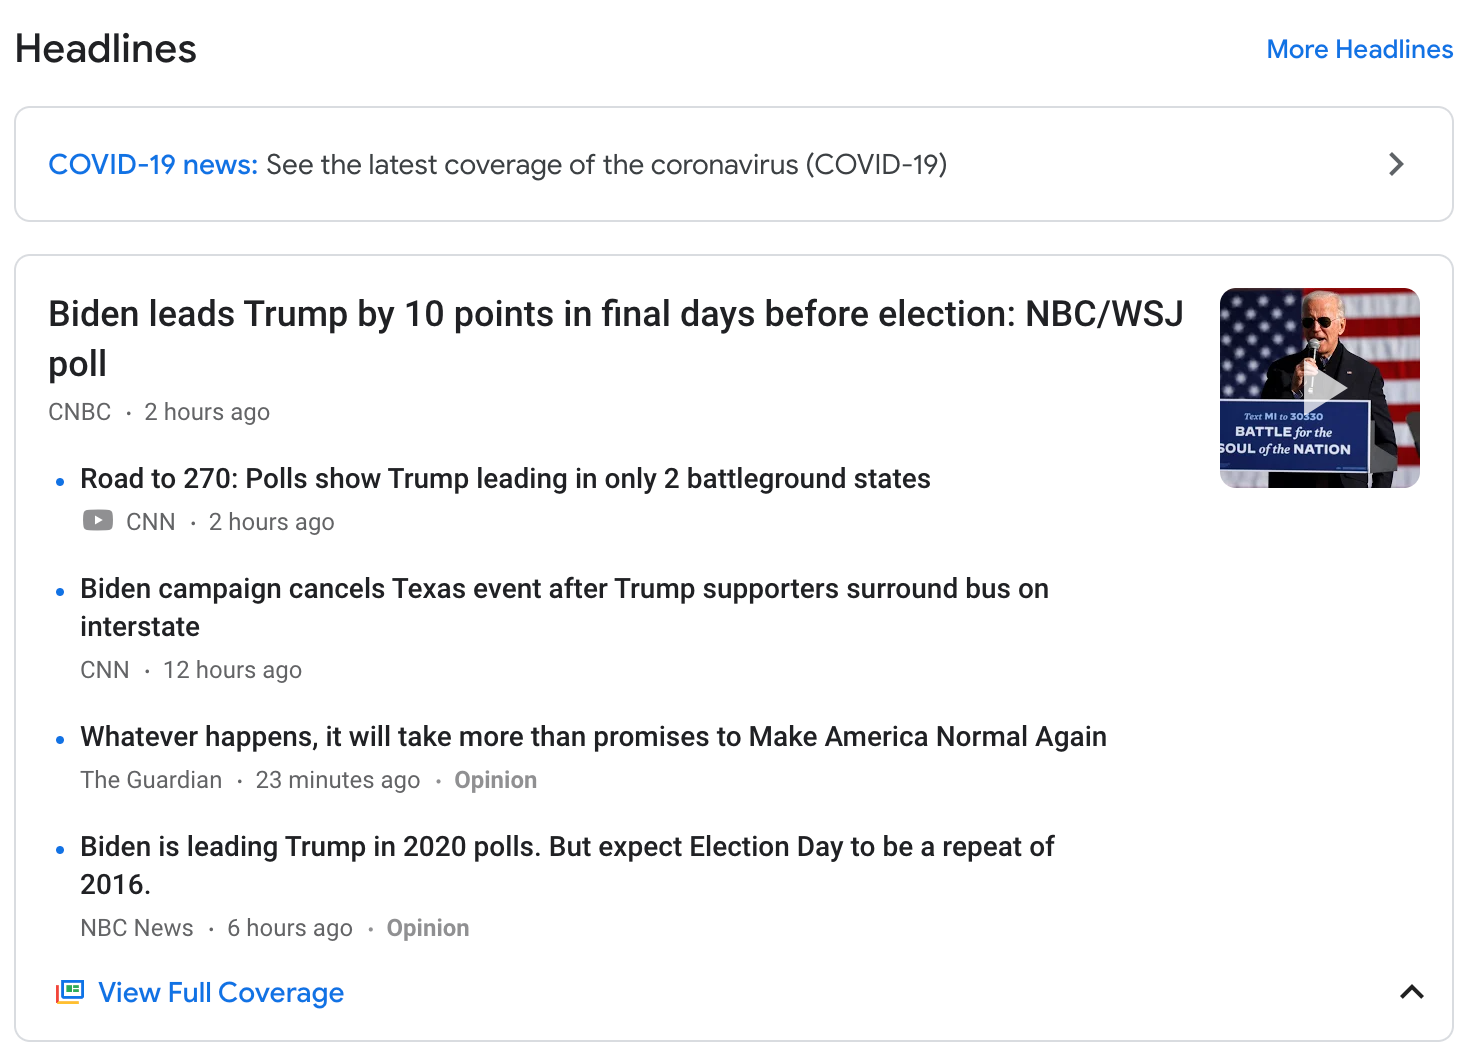Collapse the story card with up chevron
This screenshot has width=1472, height=1060.
[1411, 992]
